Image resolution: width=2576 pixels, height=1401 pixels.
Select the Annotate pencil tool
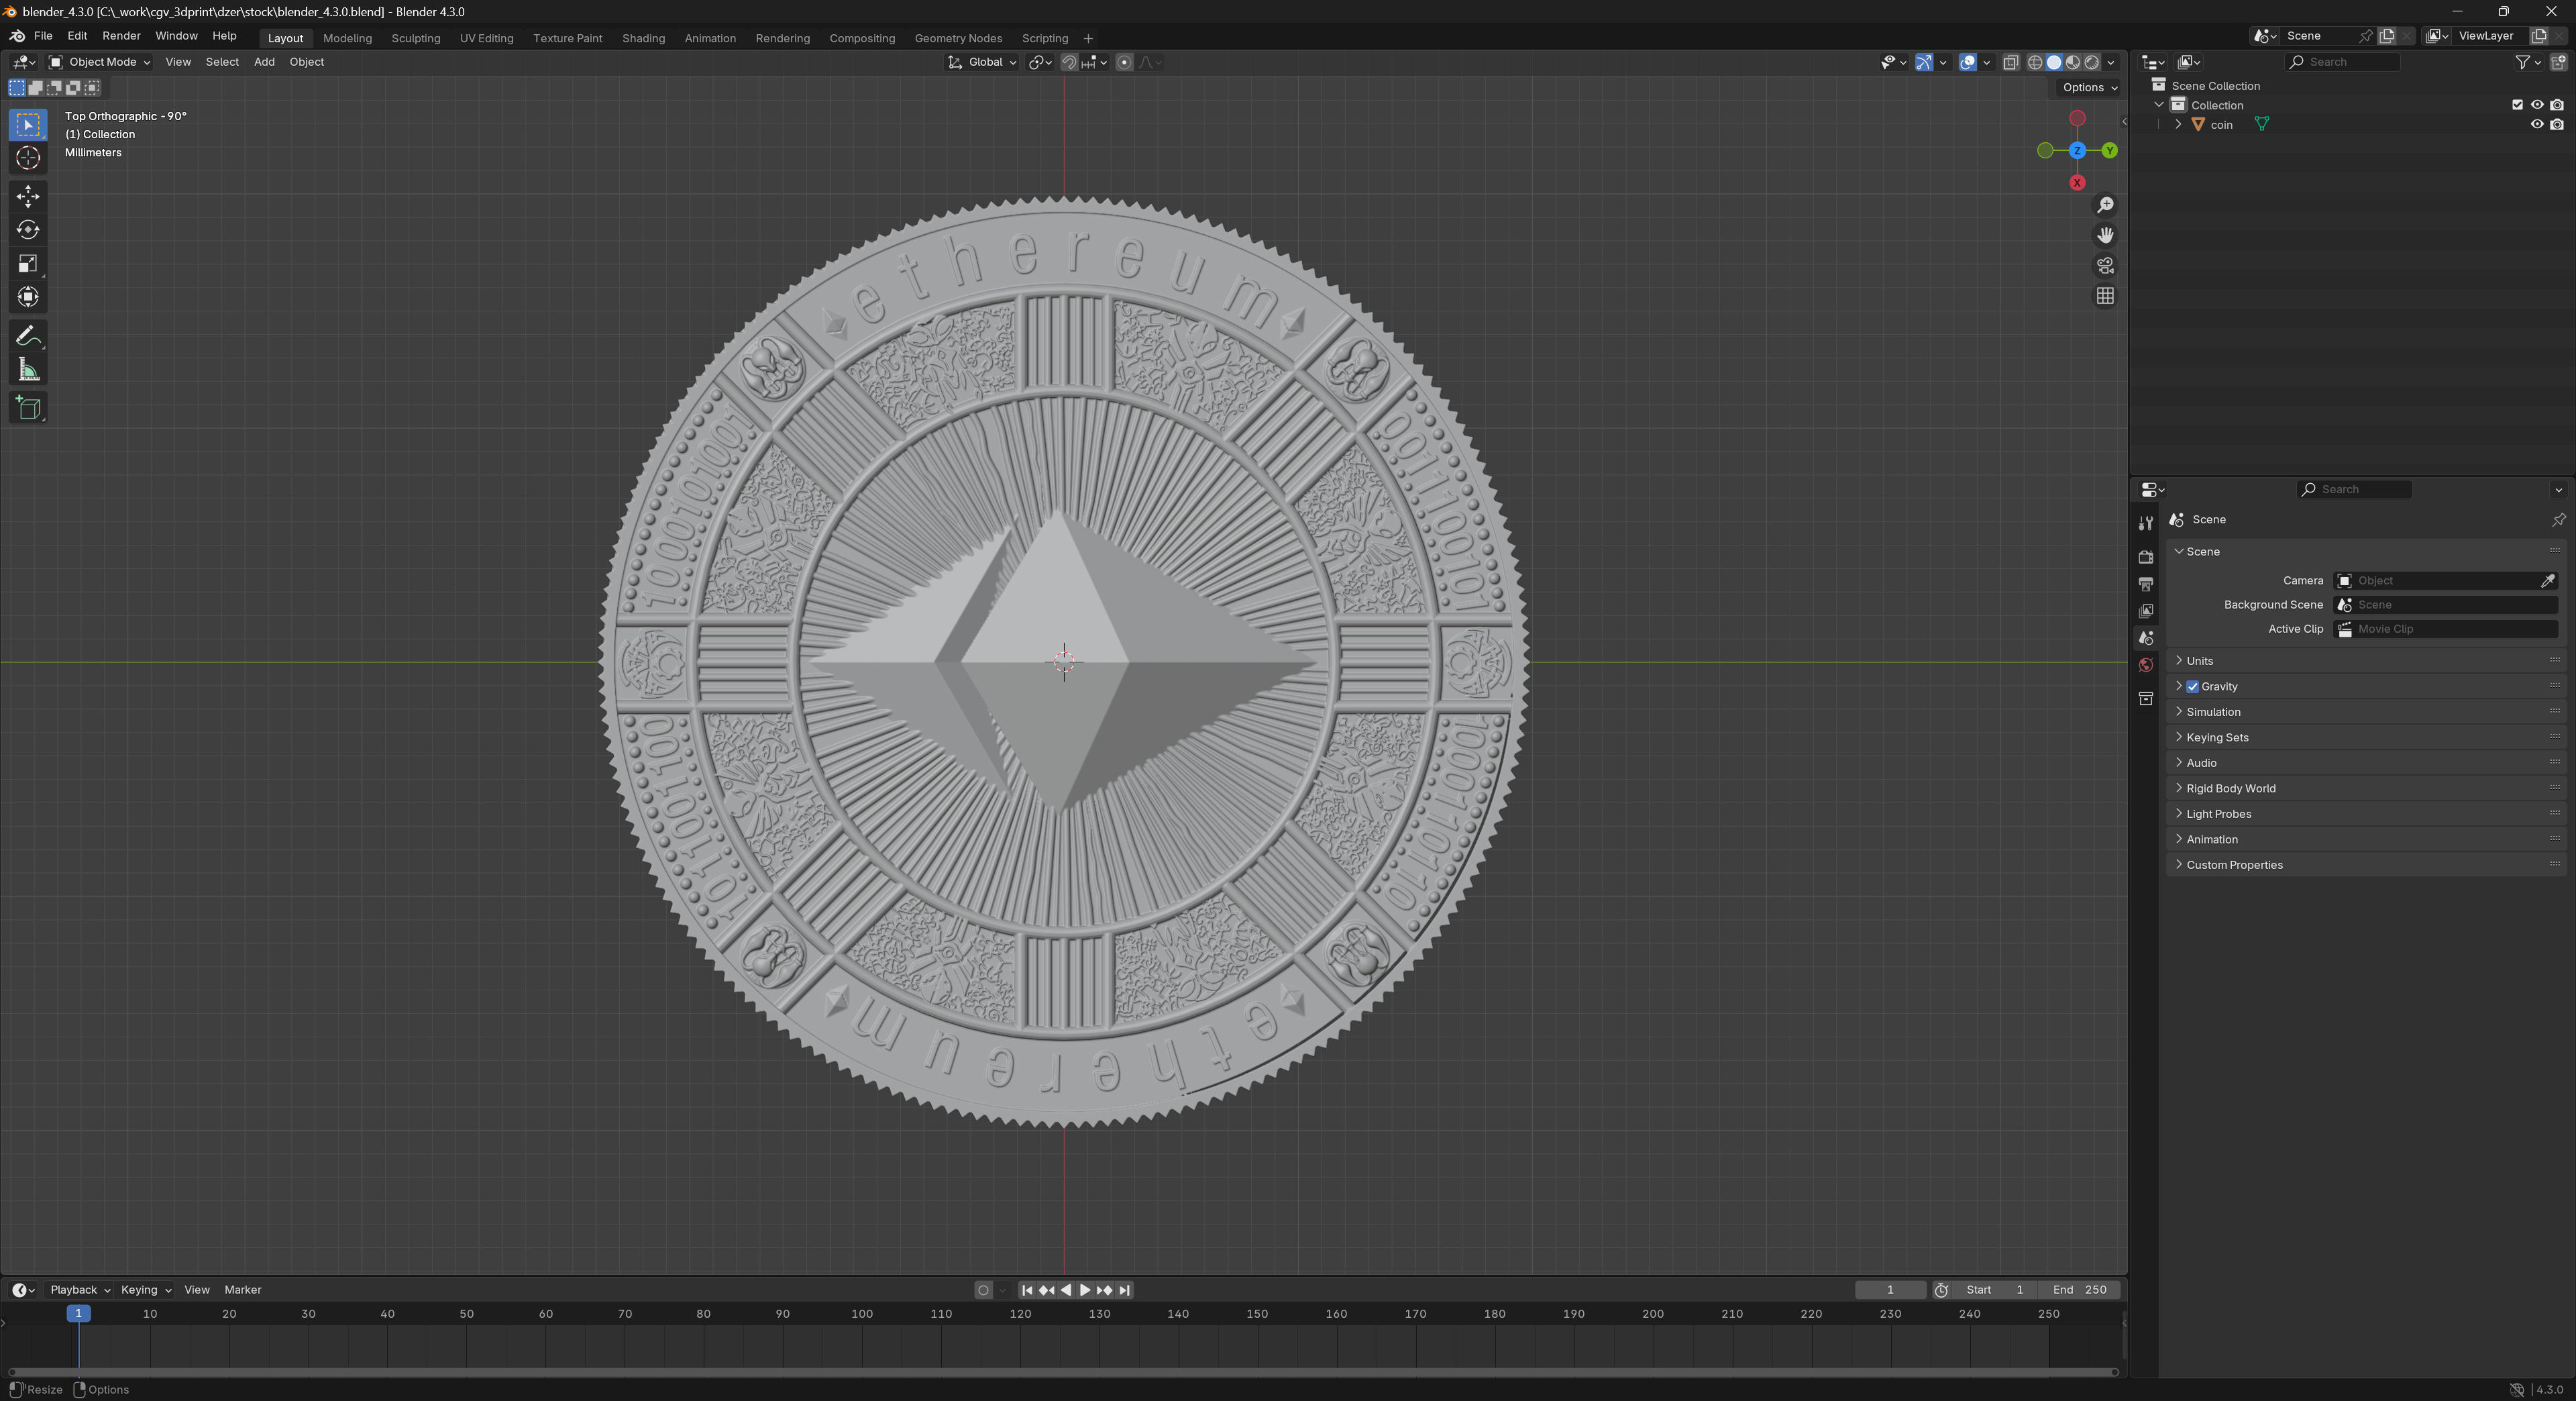click(28, 336)
